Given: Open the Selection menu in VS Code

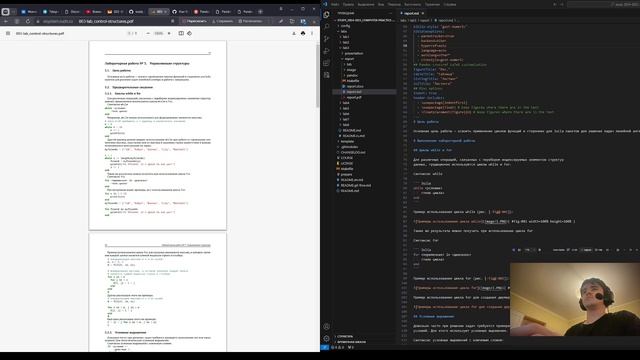Looking at the screenshot, I should (366, 4).
